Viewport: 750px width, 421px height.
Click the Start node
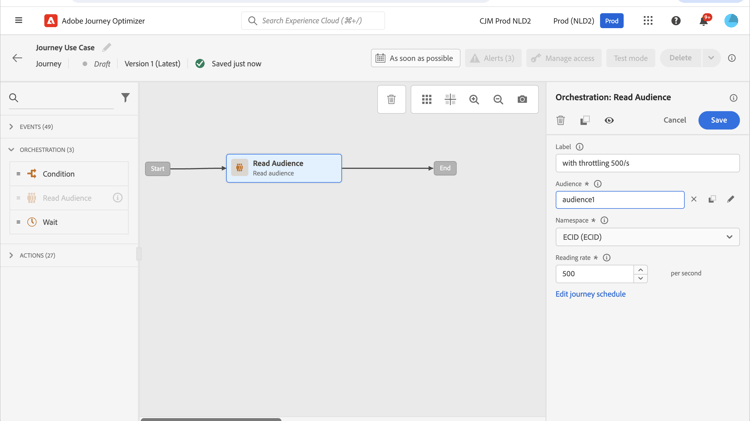tap(157, 168)
